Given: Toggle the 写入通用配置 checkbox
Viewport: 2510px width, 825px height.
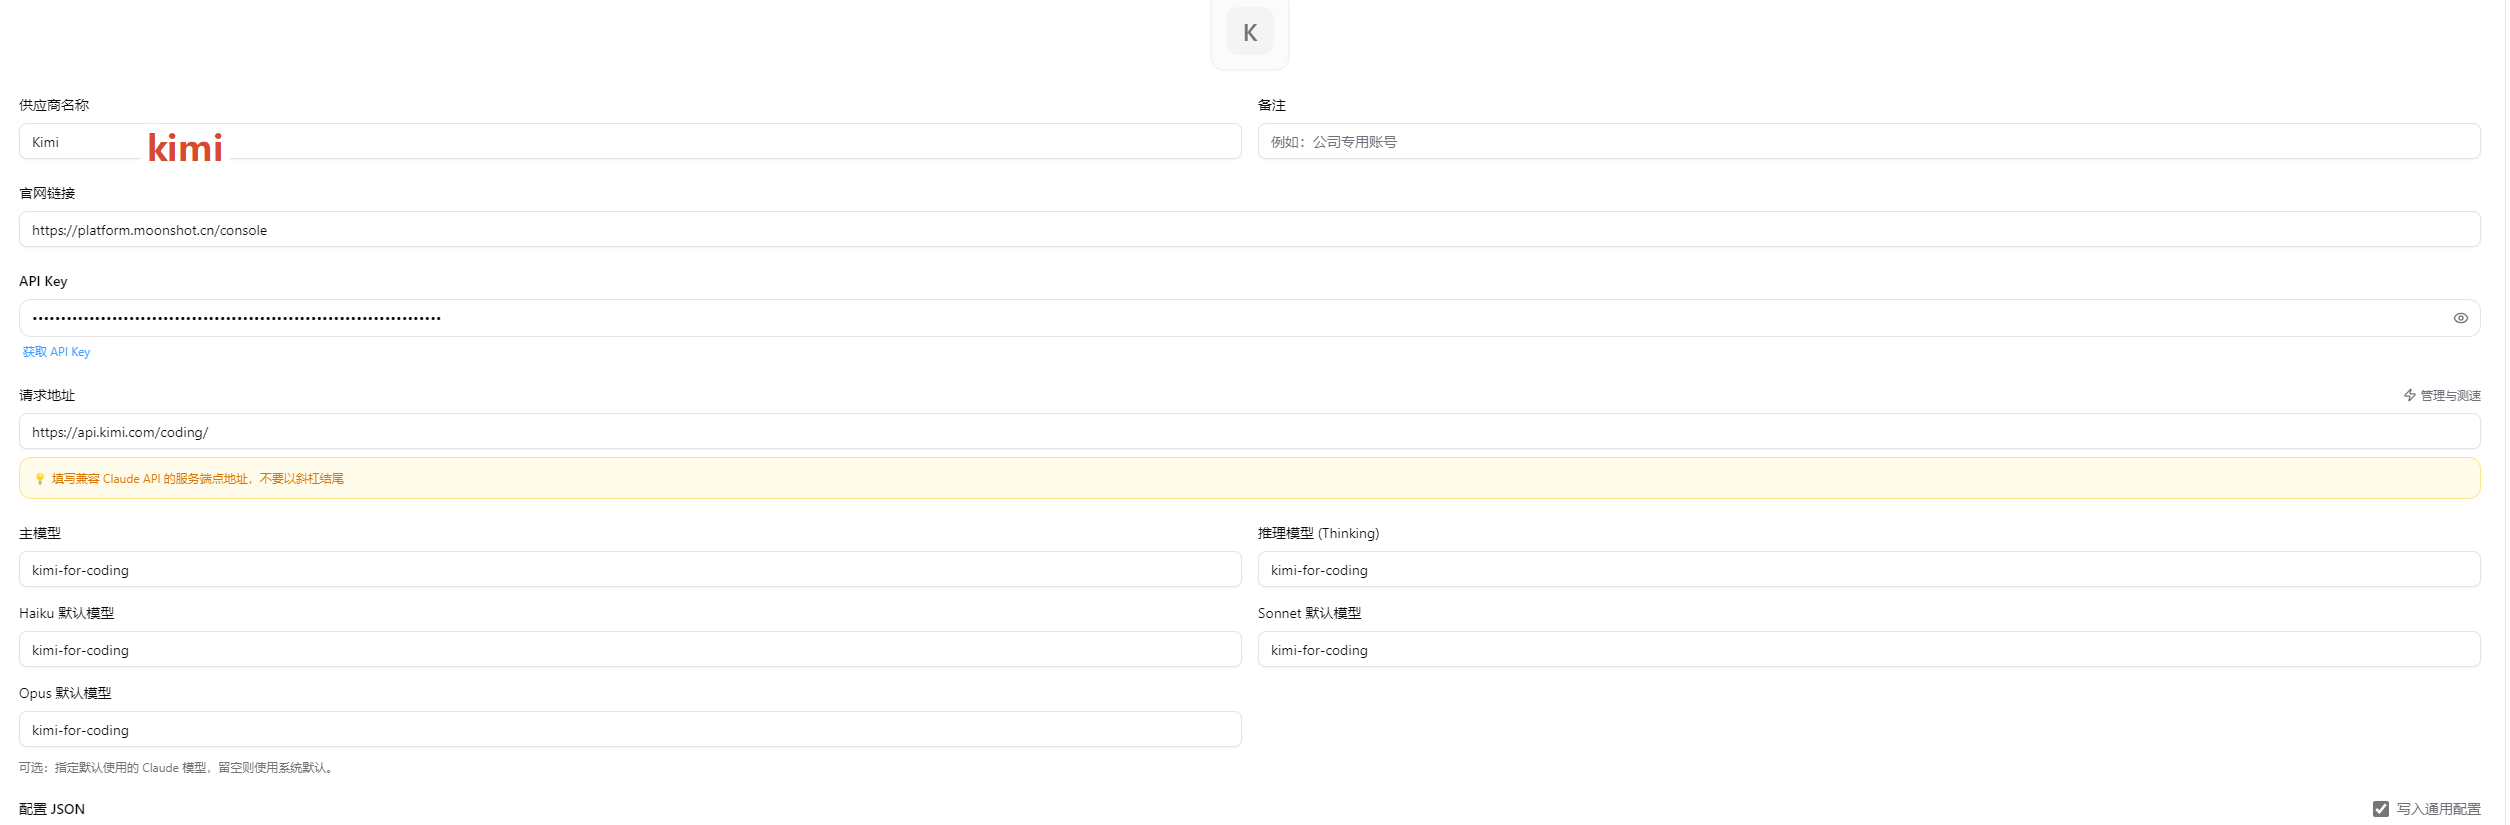Looking at the screenshot, I should [2381, 808].
